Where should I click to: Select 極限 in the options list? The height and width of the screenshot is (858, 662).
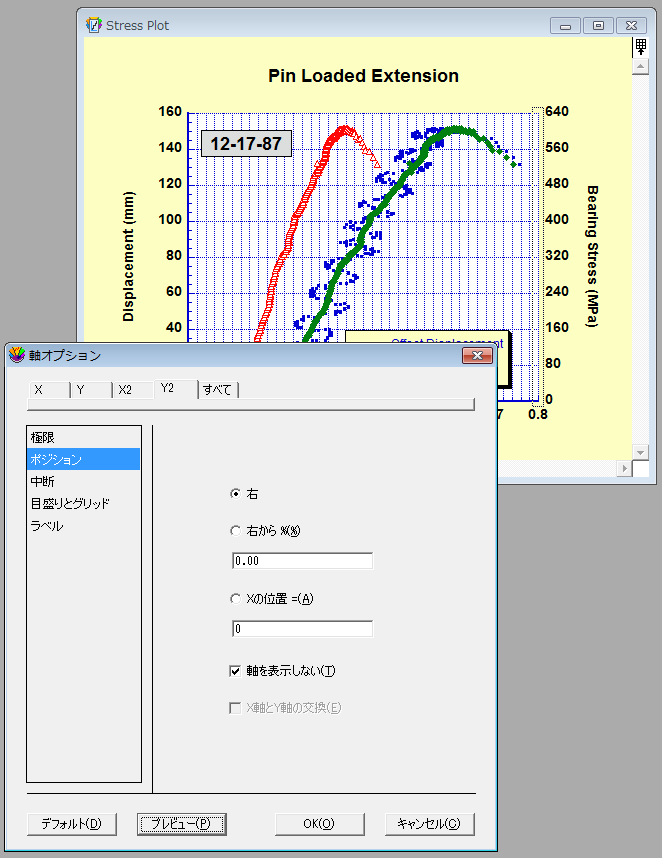click(x=83, y=437)
